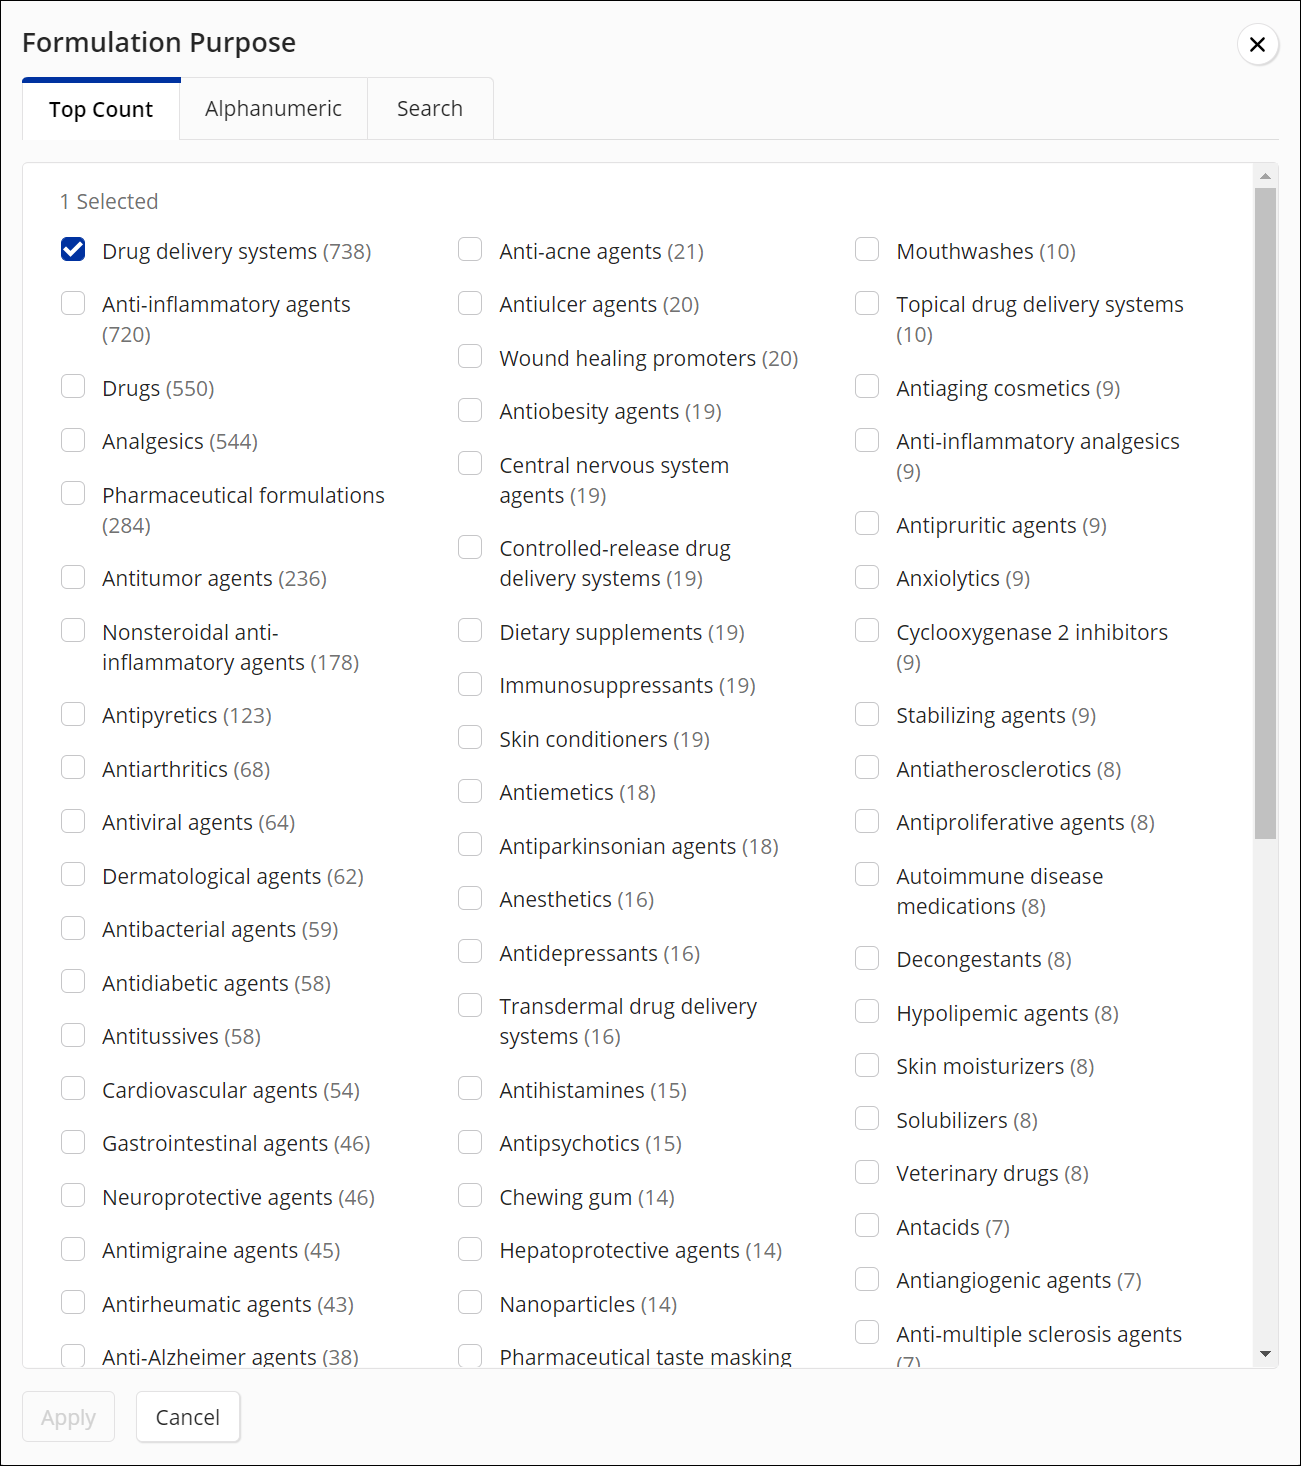Check Transdermal drug delivery systems (16)
The width and height of the screenshot is (1301, 1466).
click(470, 1005)
